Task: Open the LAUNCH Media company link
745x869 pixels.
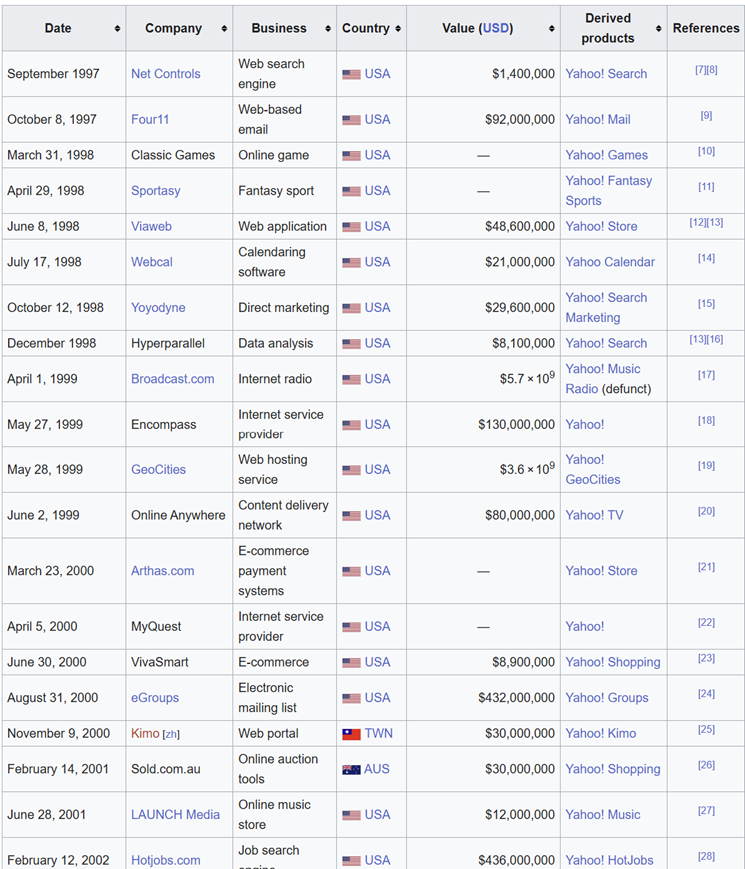Action: 175,815
